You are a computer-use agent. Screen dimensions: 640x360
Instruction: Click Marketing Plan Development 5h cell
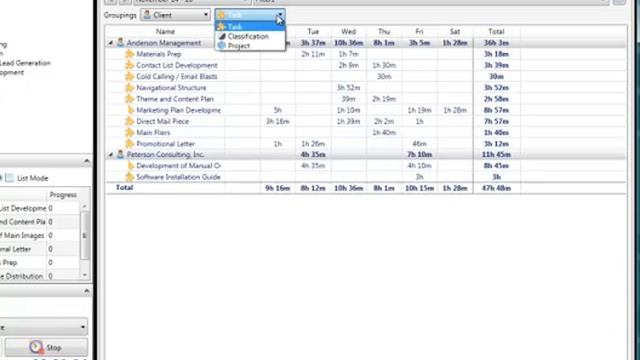pyautogui.click(x=278, y=110)
